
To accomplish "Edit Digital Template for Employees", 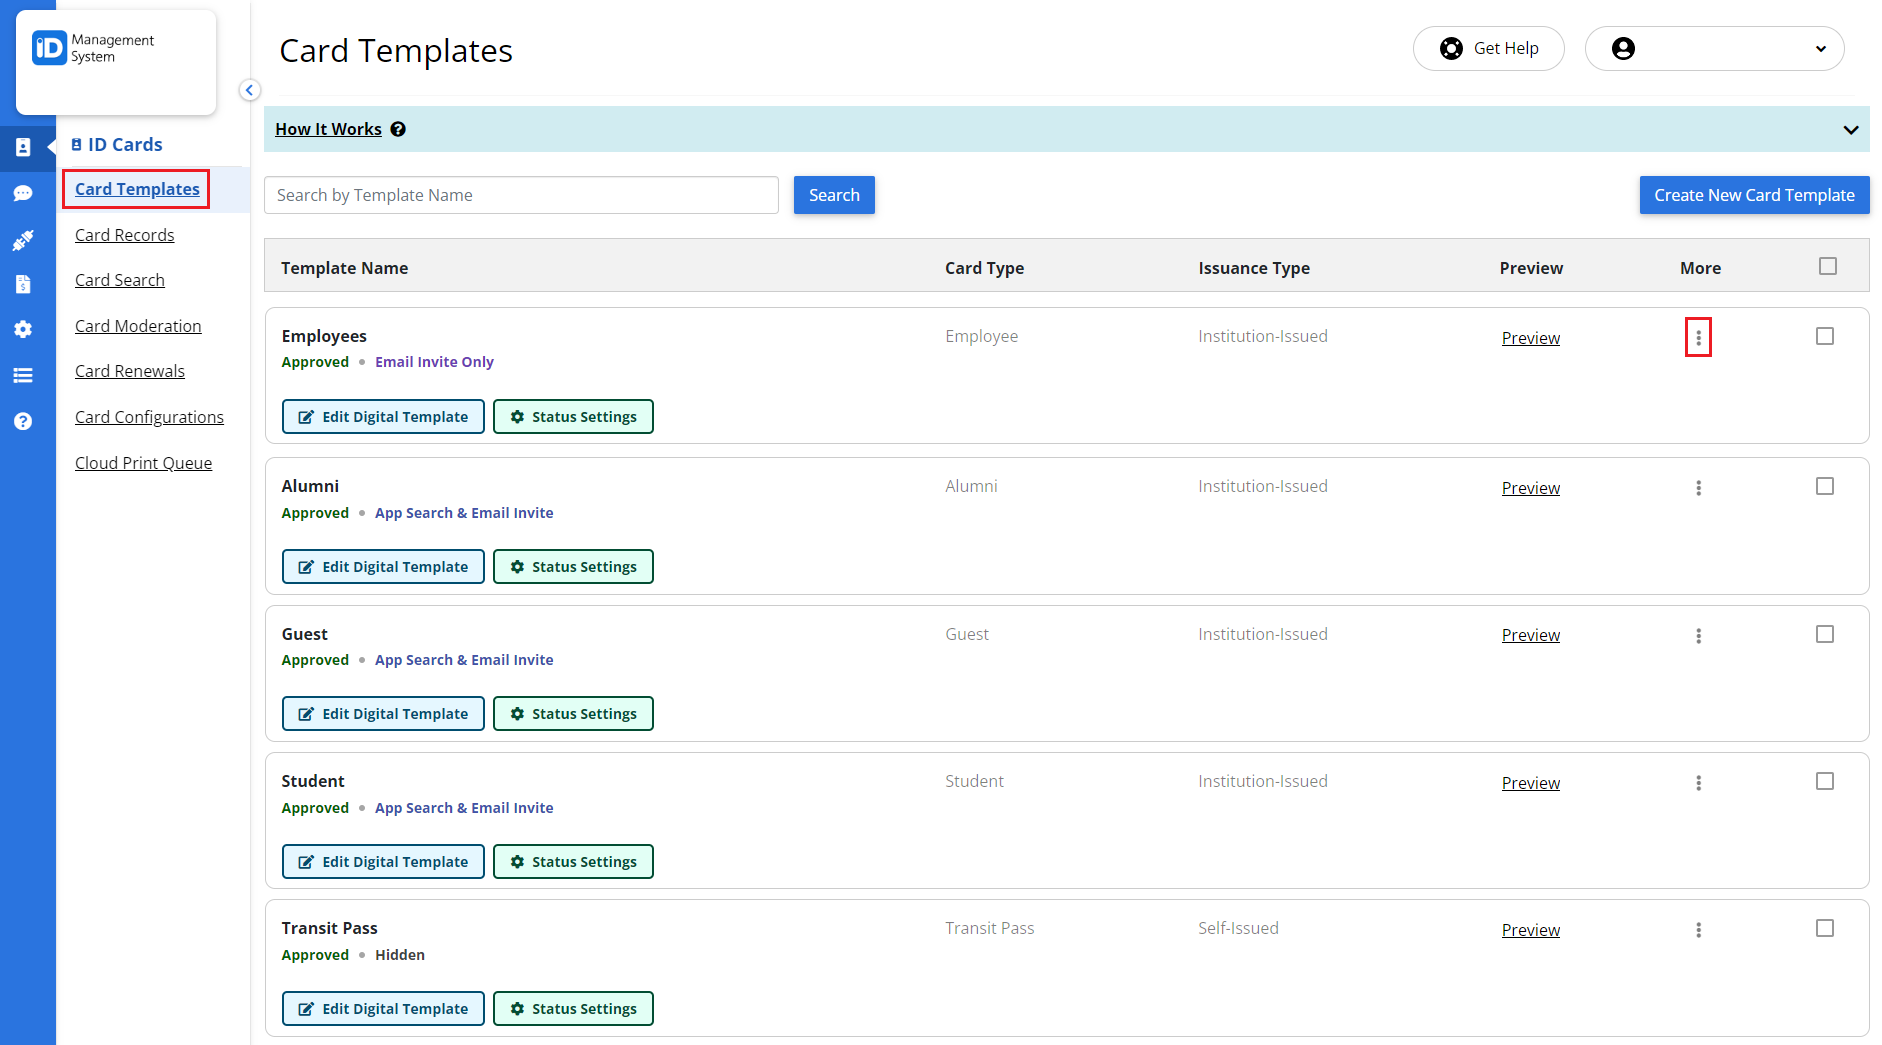I will click(383, 417).
